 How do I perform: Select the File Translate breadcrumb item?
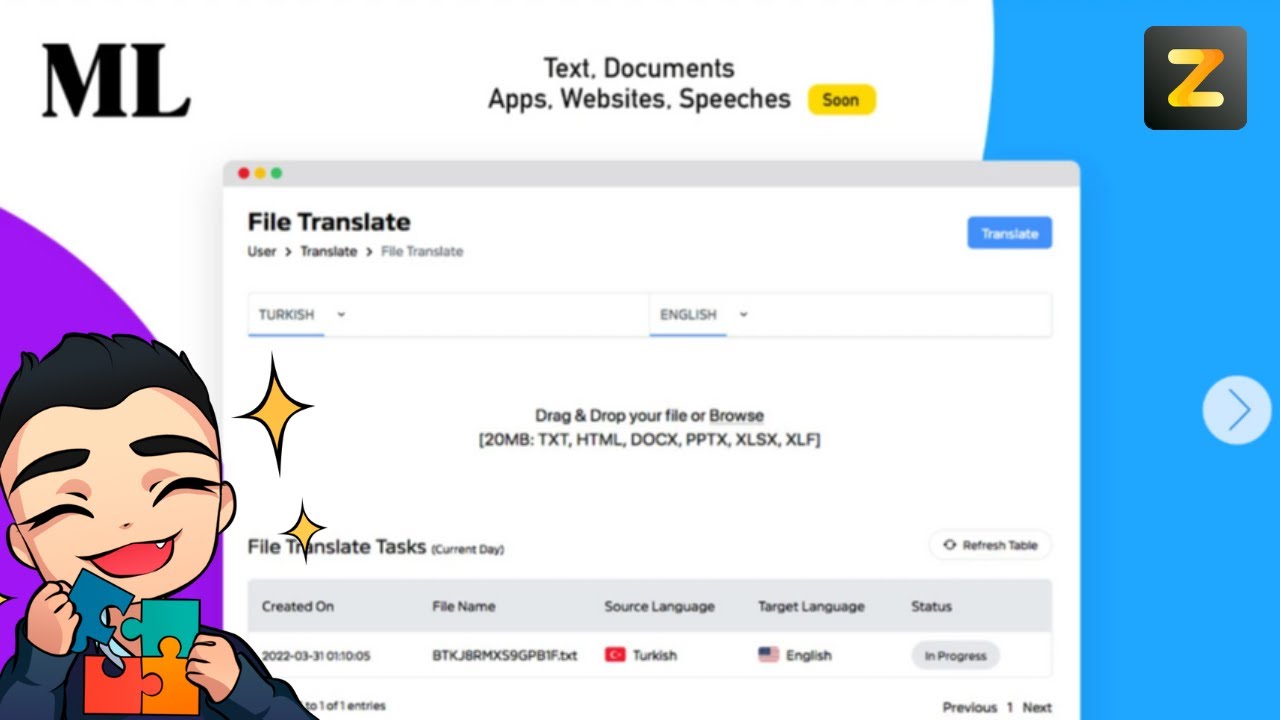coord(422,251)
